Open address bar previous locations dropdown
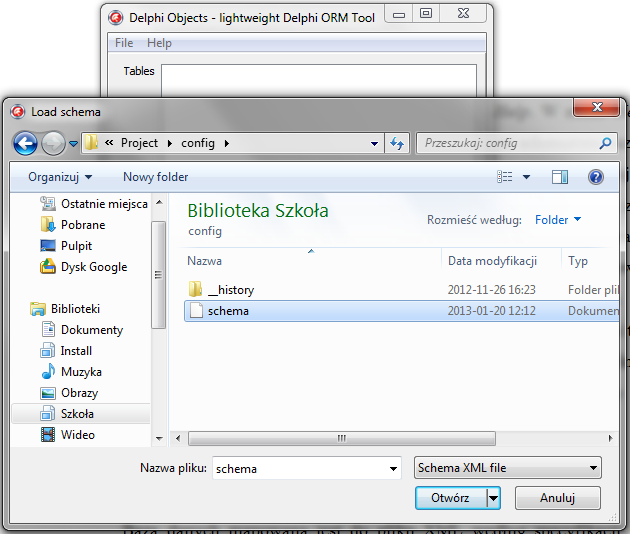630x534 pixels. coord(374,143)
